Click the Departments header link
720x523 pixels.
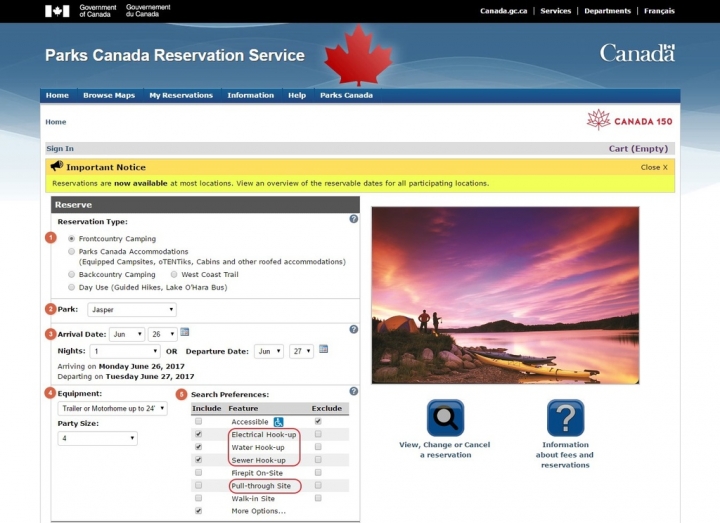pos(608,11)
